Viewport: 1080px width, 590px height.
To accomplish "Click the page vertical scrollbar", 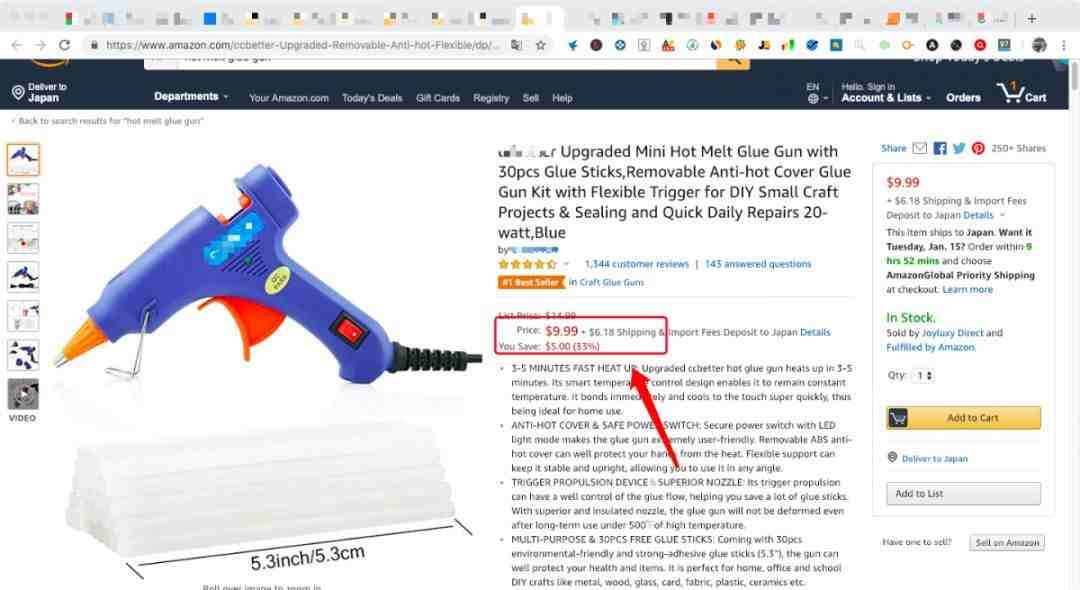I will 1074,324.
